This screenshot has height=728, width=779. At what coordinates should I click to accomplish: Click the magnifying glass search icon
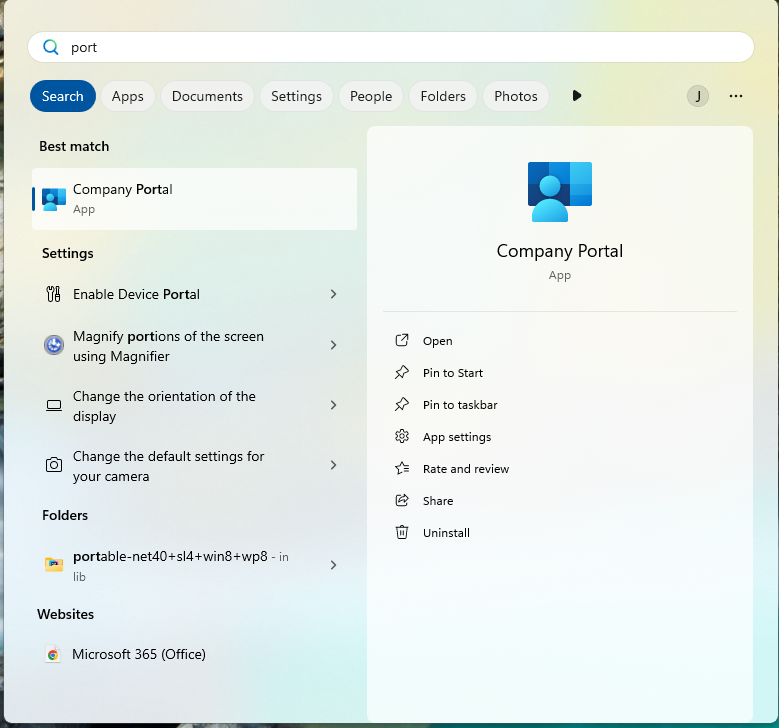(51, 47)
